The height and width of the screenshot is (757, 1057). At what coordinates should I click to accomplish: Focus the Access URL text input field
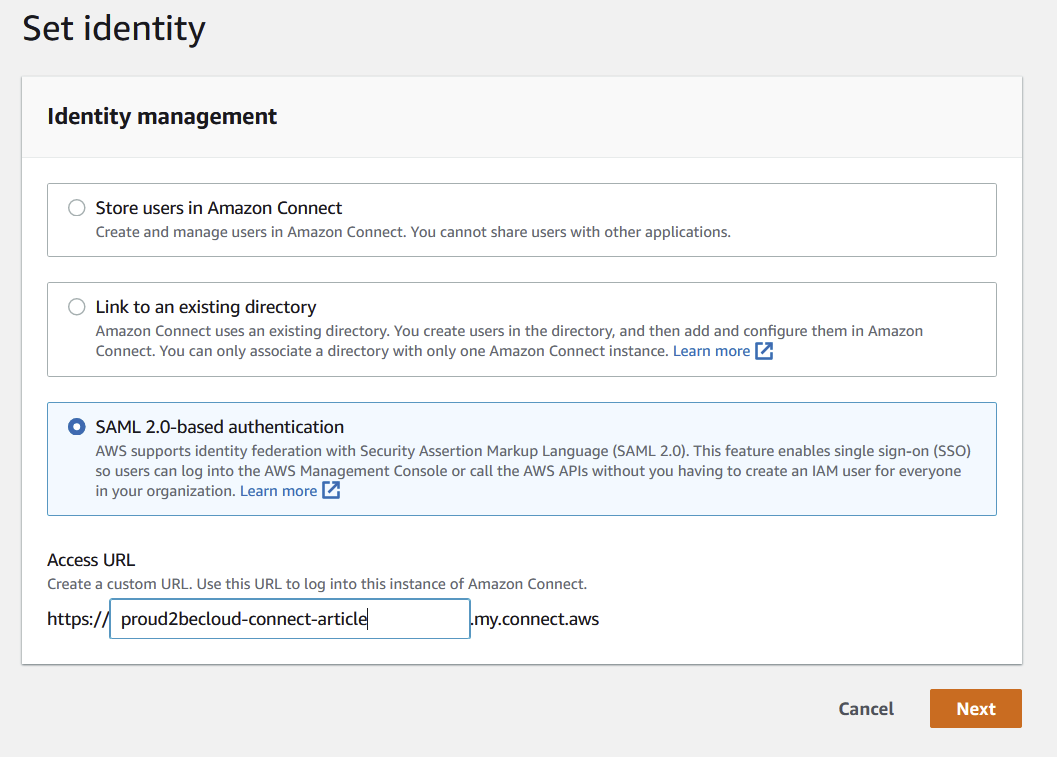point(289,619)
